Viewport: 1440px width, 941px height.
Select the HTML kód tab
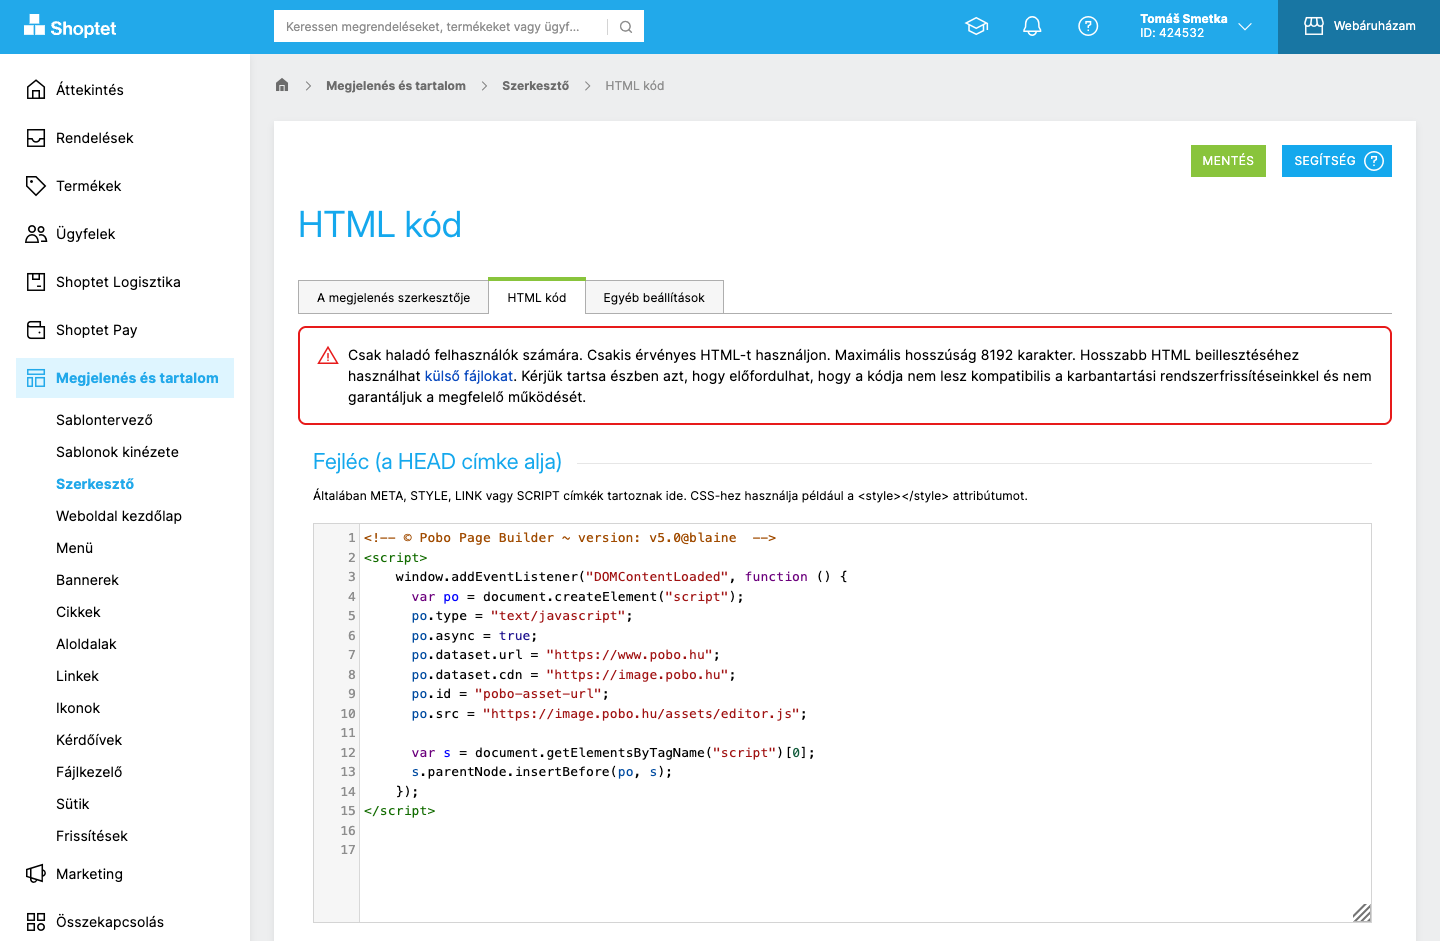[537, 297]
